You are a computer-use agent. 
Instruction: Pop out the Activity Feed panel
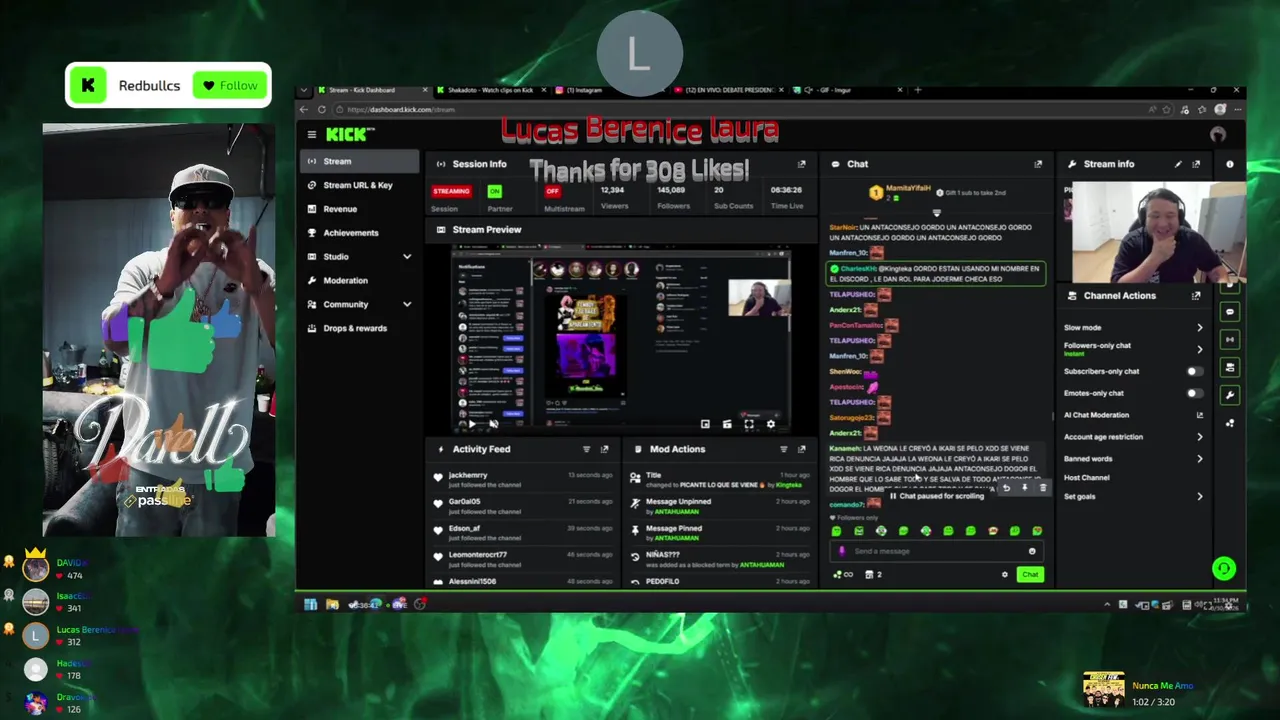coord(604,449)
